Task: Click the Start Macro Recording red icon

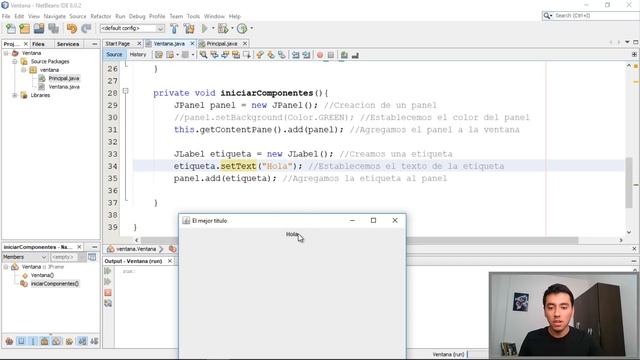Action: tap(320, 55)
